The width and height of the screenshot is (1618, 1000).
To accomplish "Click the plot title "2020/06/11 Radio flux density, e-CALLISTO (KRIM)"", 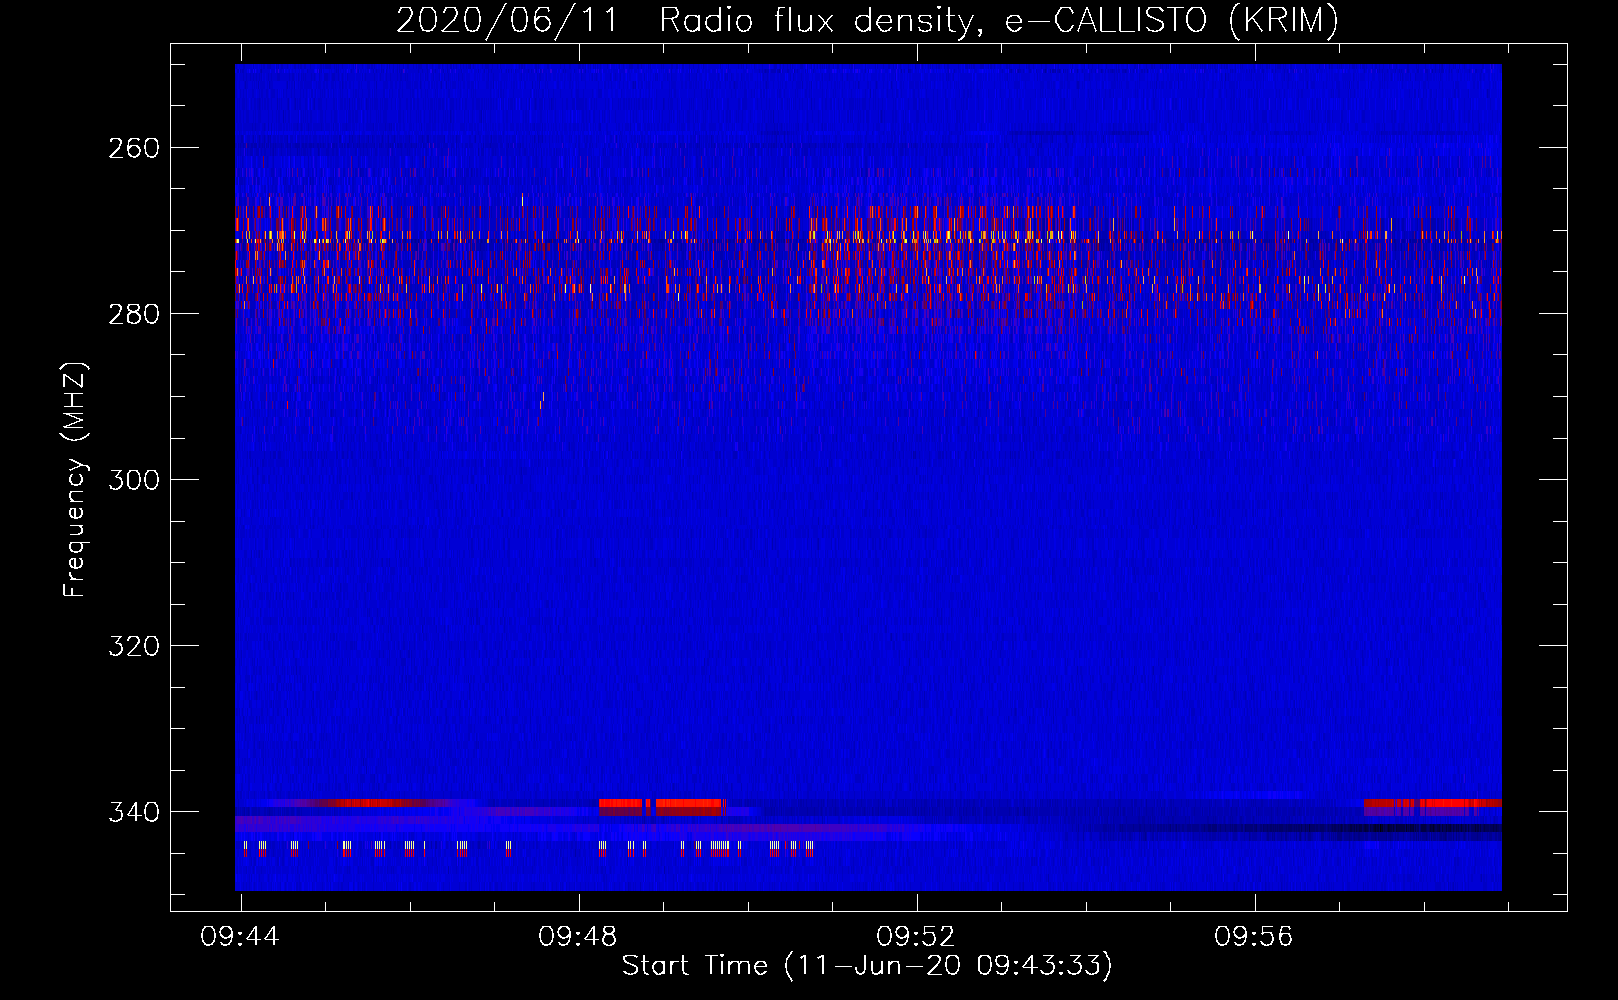I will click(x=867, y=21).
